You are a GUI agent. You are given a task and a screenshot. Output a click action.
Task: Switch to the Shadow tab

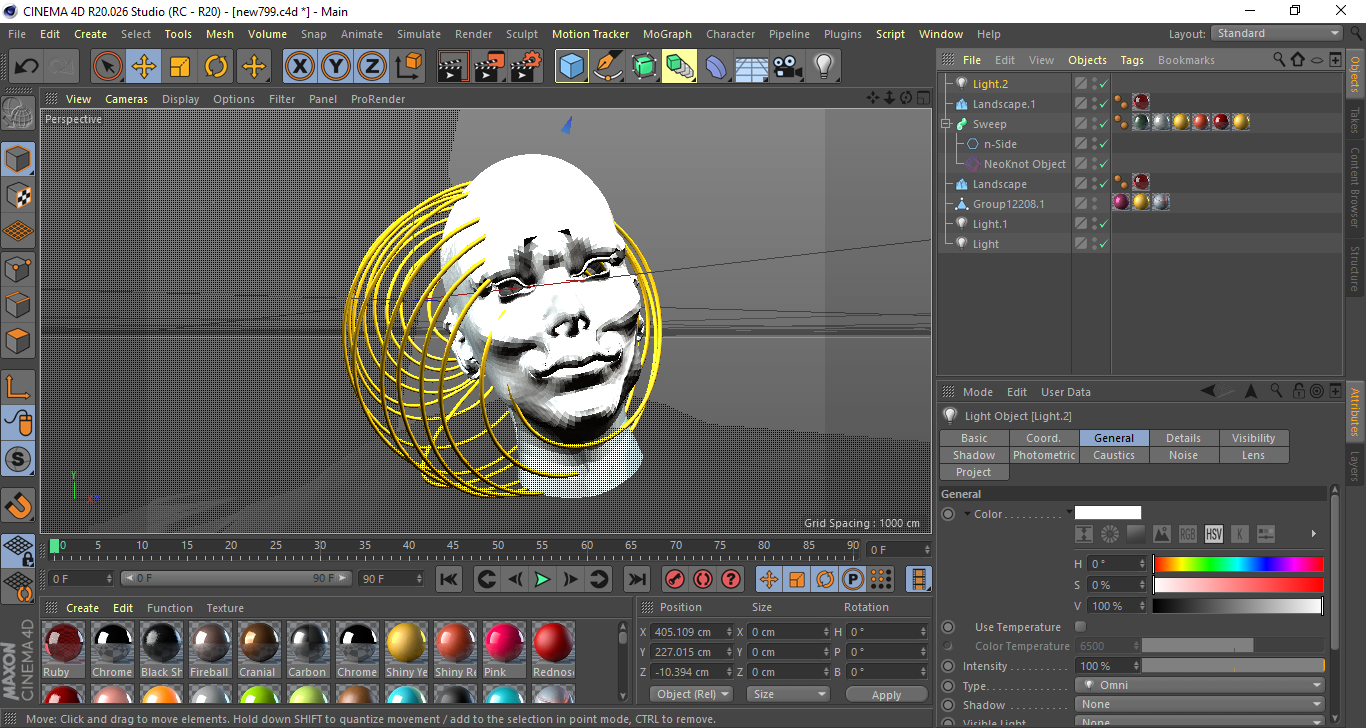coord(974,455)
